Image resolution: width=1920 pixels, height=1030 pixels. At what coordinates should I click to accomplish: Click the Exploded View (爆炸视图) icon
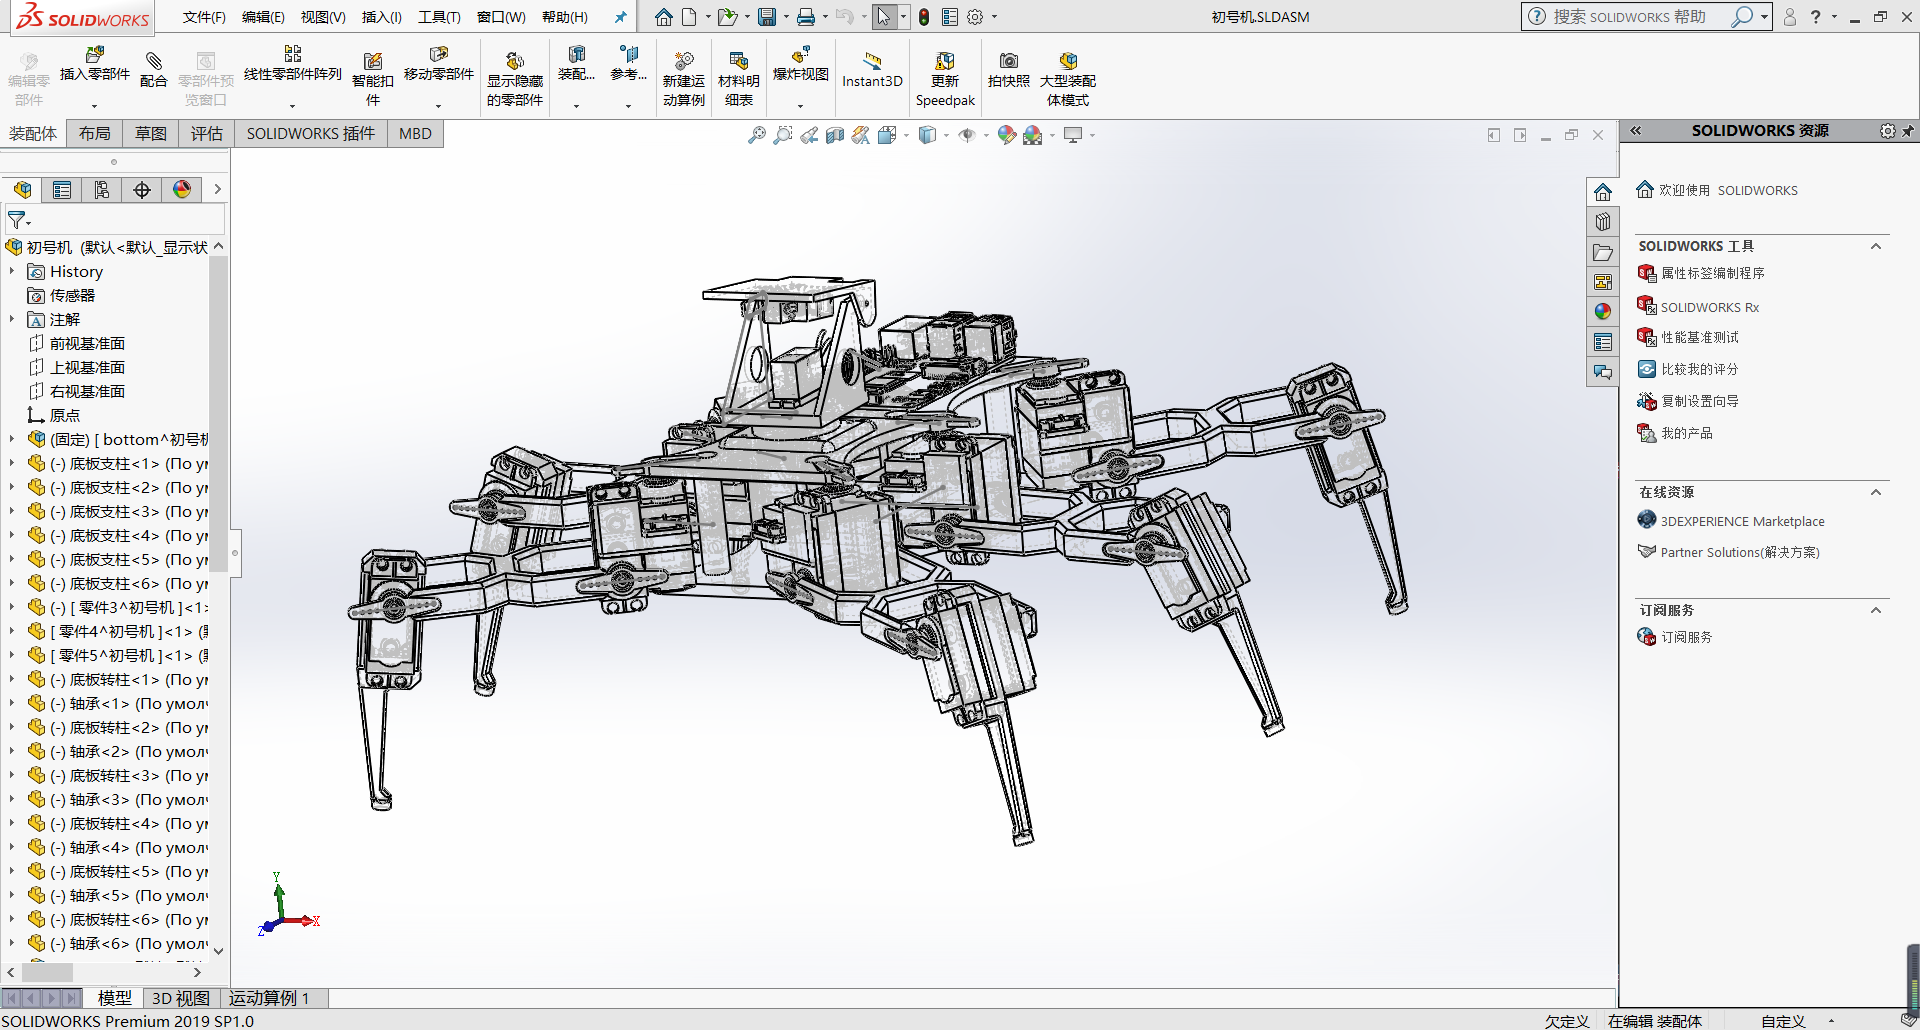tap(800, 64)
